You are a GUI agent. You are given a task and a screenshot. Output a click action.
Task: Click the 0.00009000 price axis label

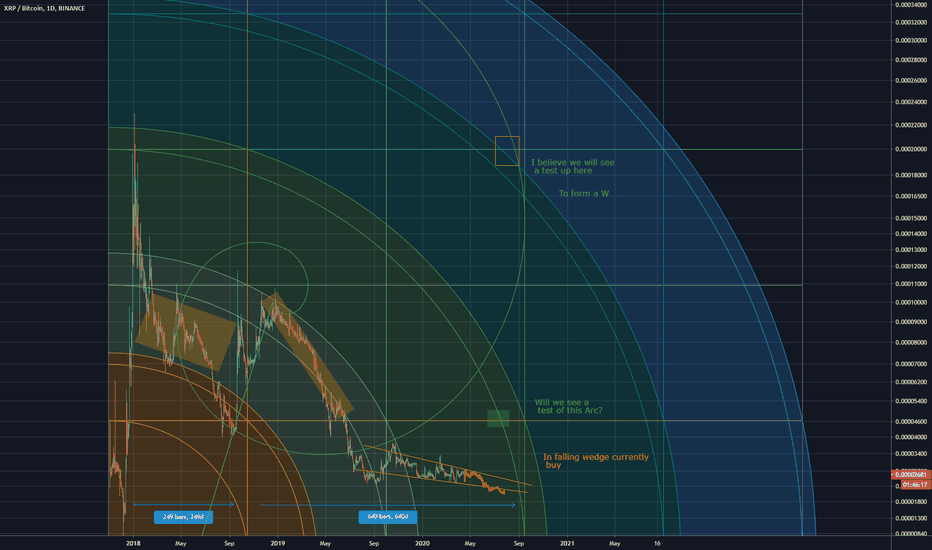(911, 322)
